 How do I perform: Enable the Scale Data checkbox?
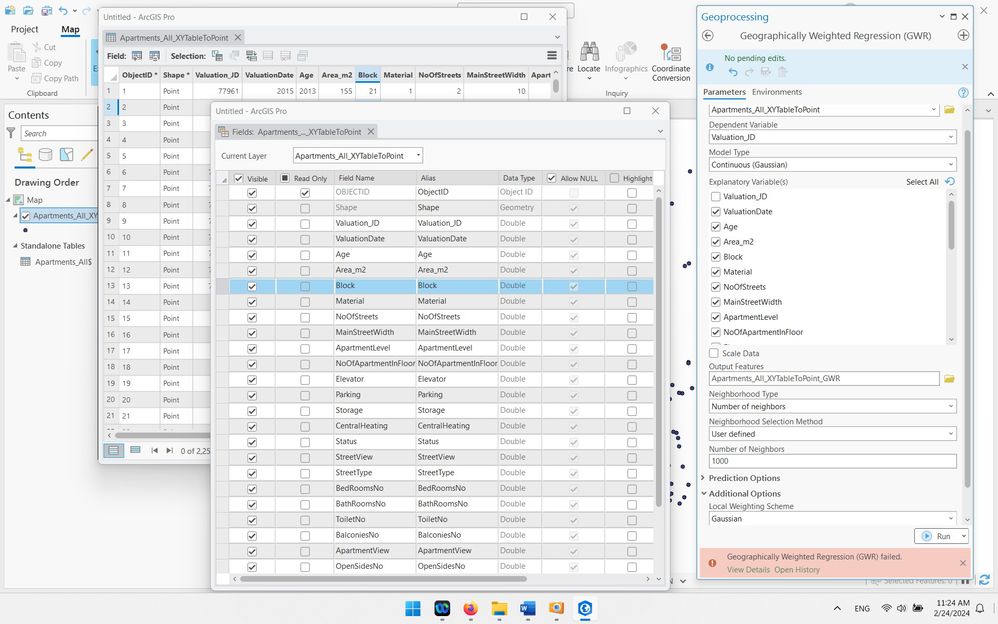pyautogui.click(x=714, y=353)
